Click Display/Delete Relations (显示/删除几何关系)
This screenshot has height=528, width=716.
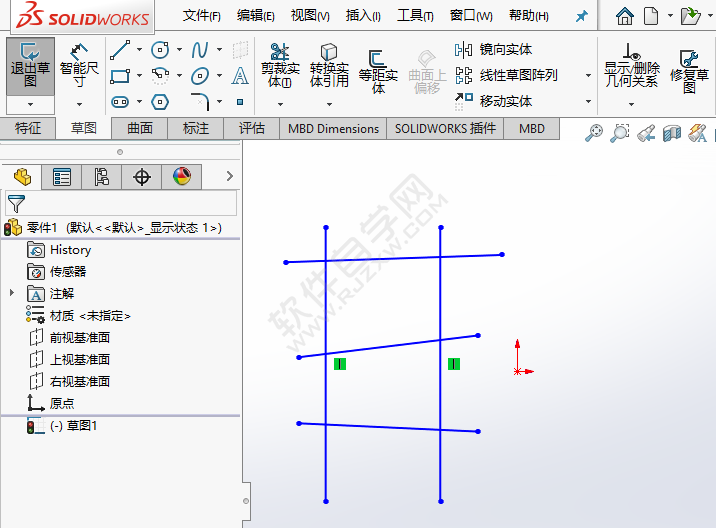[632, 65]
